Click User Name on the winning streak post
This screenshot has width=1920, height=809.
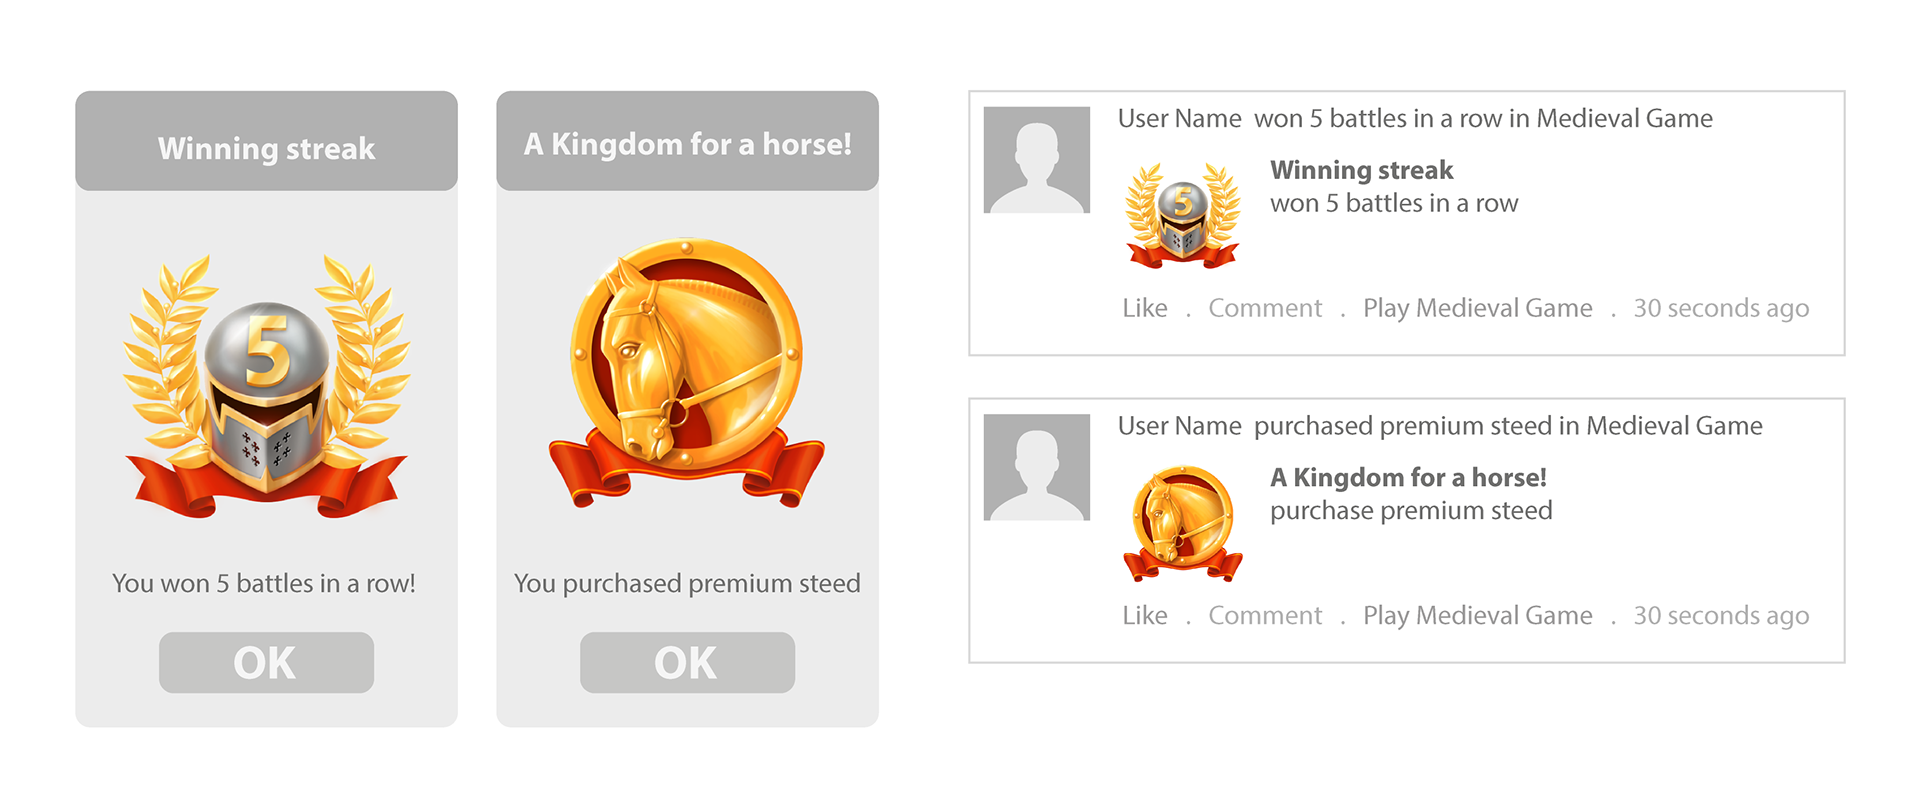coord(1179,119)
